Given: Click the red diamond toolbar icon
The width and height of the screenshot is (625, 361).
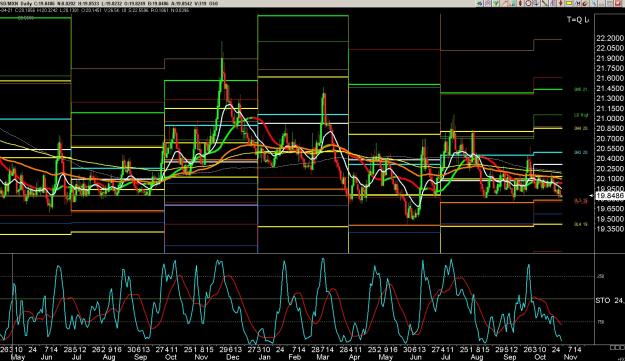Looking at the screenshot, I should pyautogui.click(x=560, y=3).
